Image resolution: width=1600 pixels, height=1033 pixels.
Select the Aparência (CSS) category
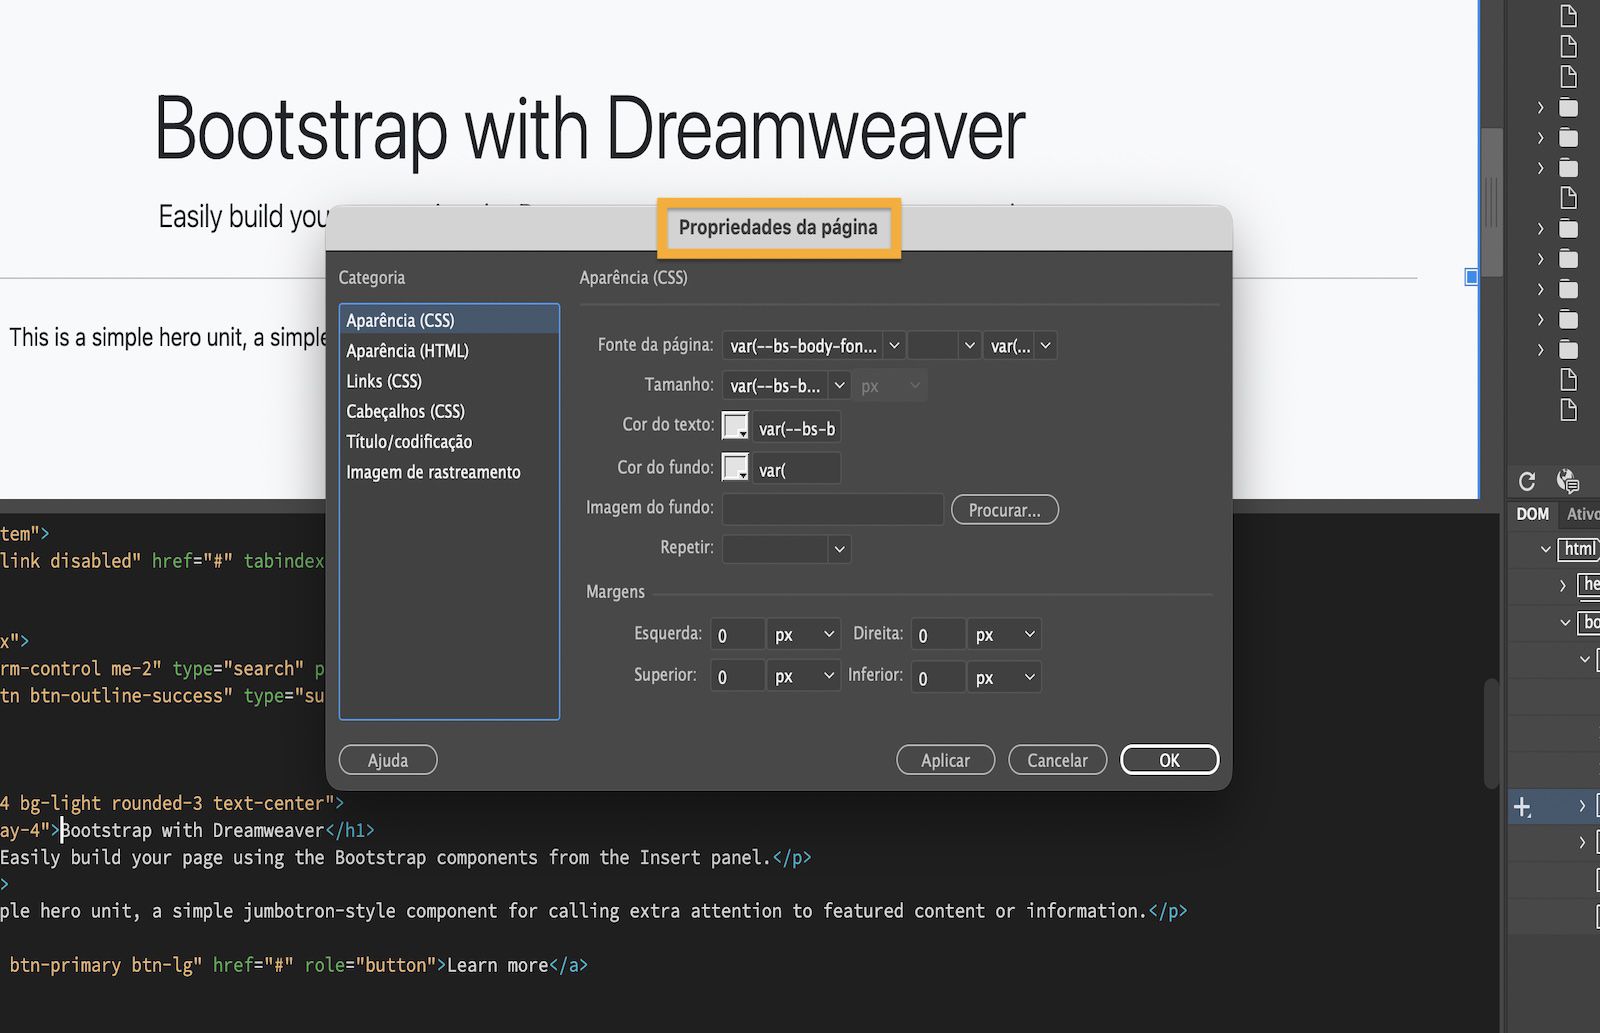tap(449, 320)
